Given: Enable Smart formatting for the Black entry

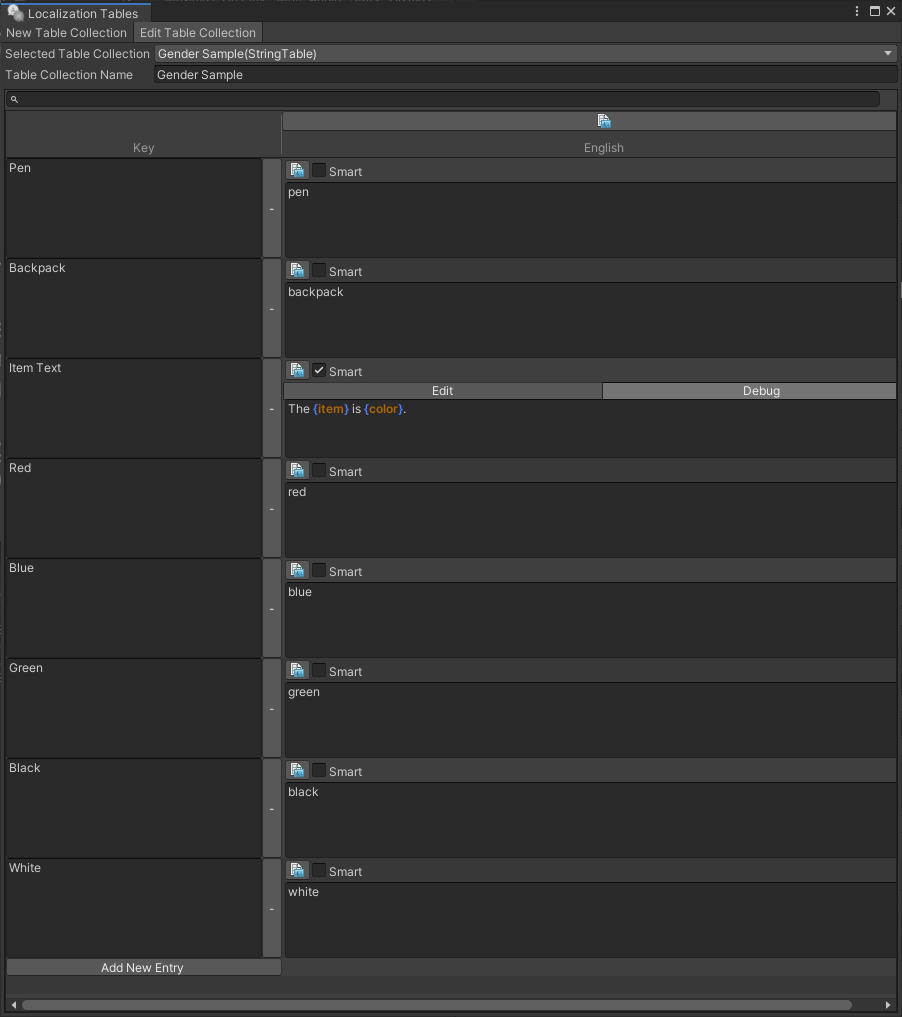Looking at the screenshot, I should pyautogui.click(x=318, y=771).
